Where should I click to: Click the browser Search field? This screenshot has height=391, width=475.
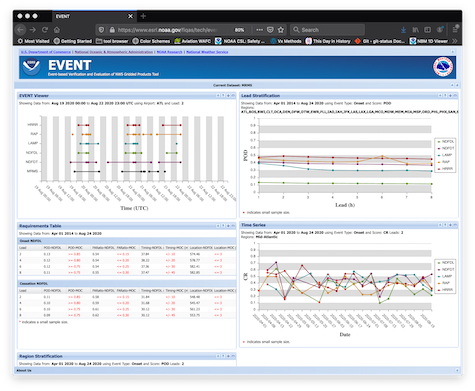click(327, 30)
